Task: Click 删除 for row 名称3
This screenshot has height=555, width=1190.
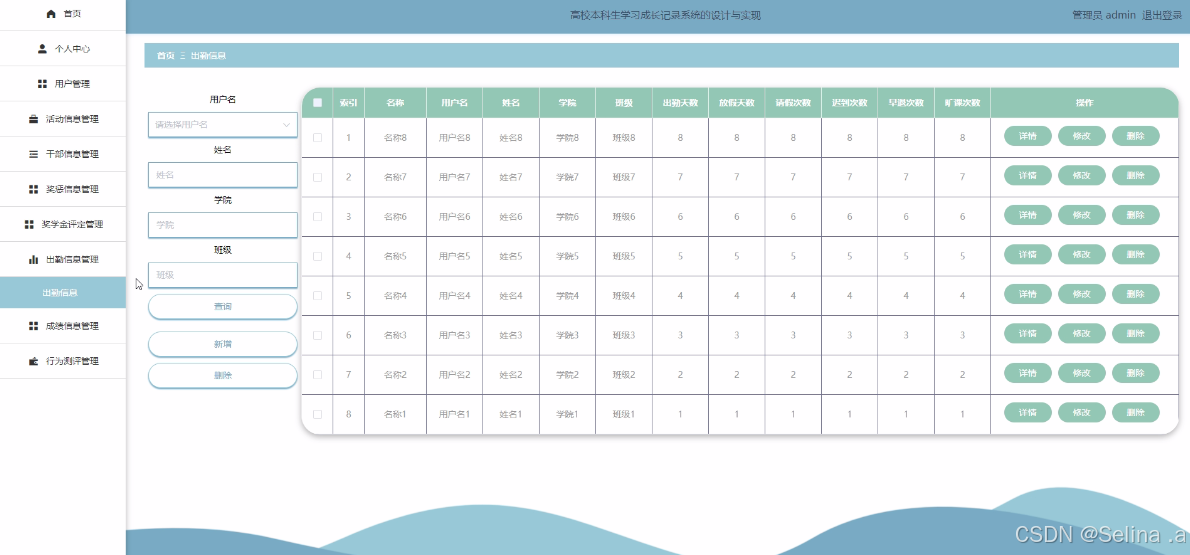Action: pyautogui.click(x=1135, y=333)
